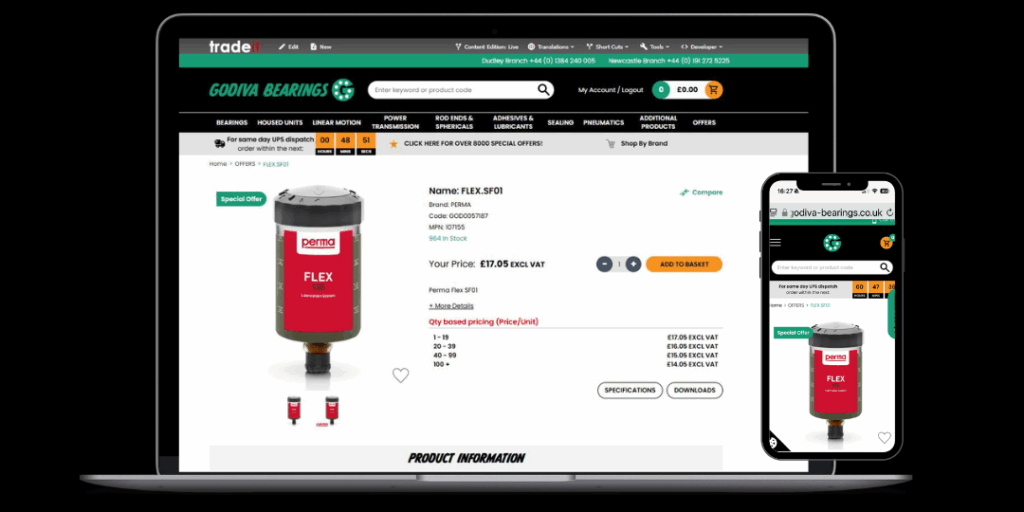Click the Shop By Brand cart icon
Screen dimensions: 1024x512
611,144
